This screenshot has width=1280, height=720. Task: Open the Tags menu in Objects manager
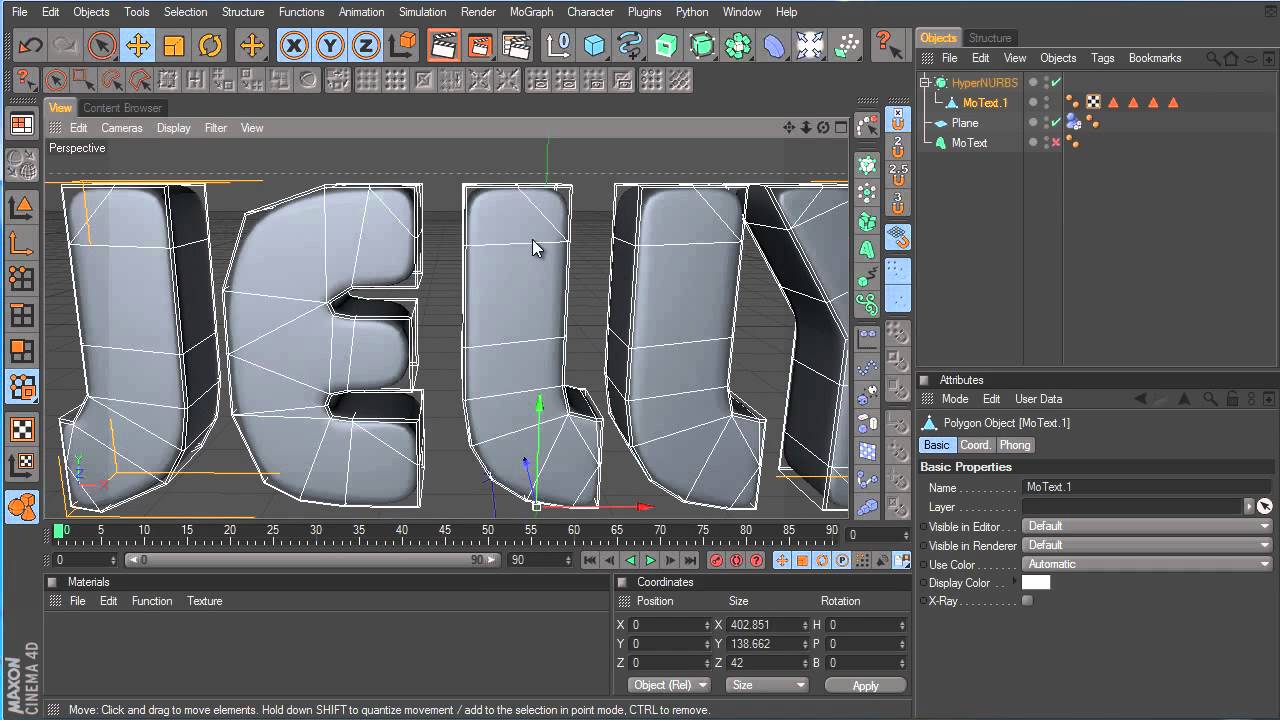[1102, 58]
